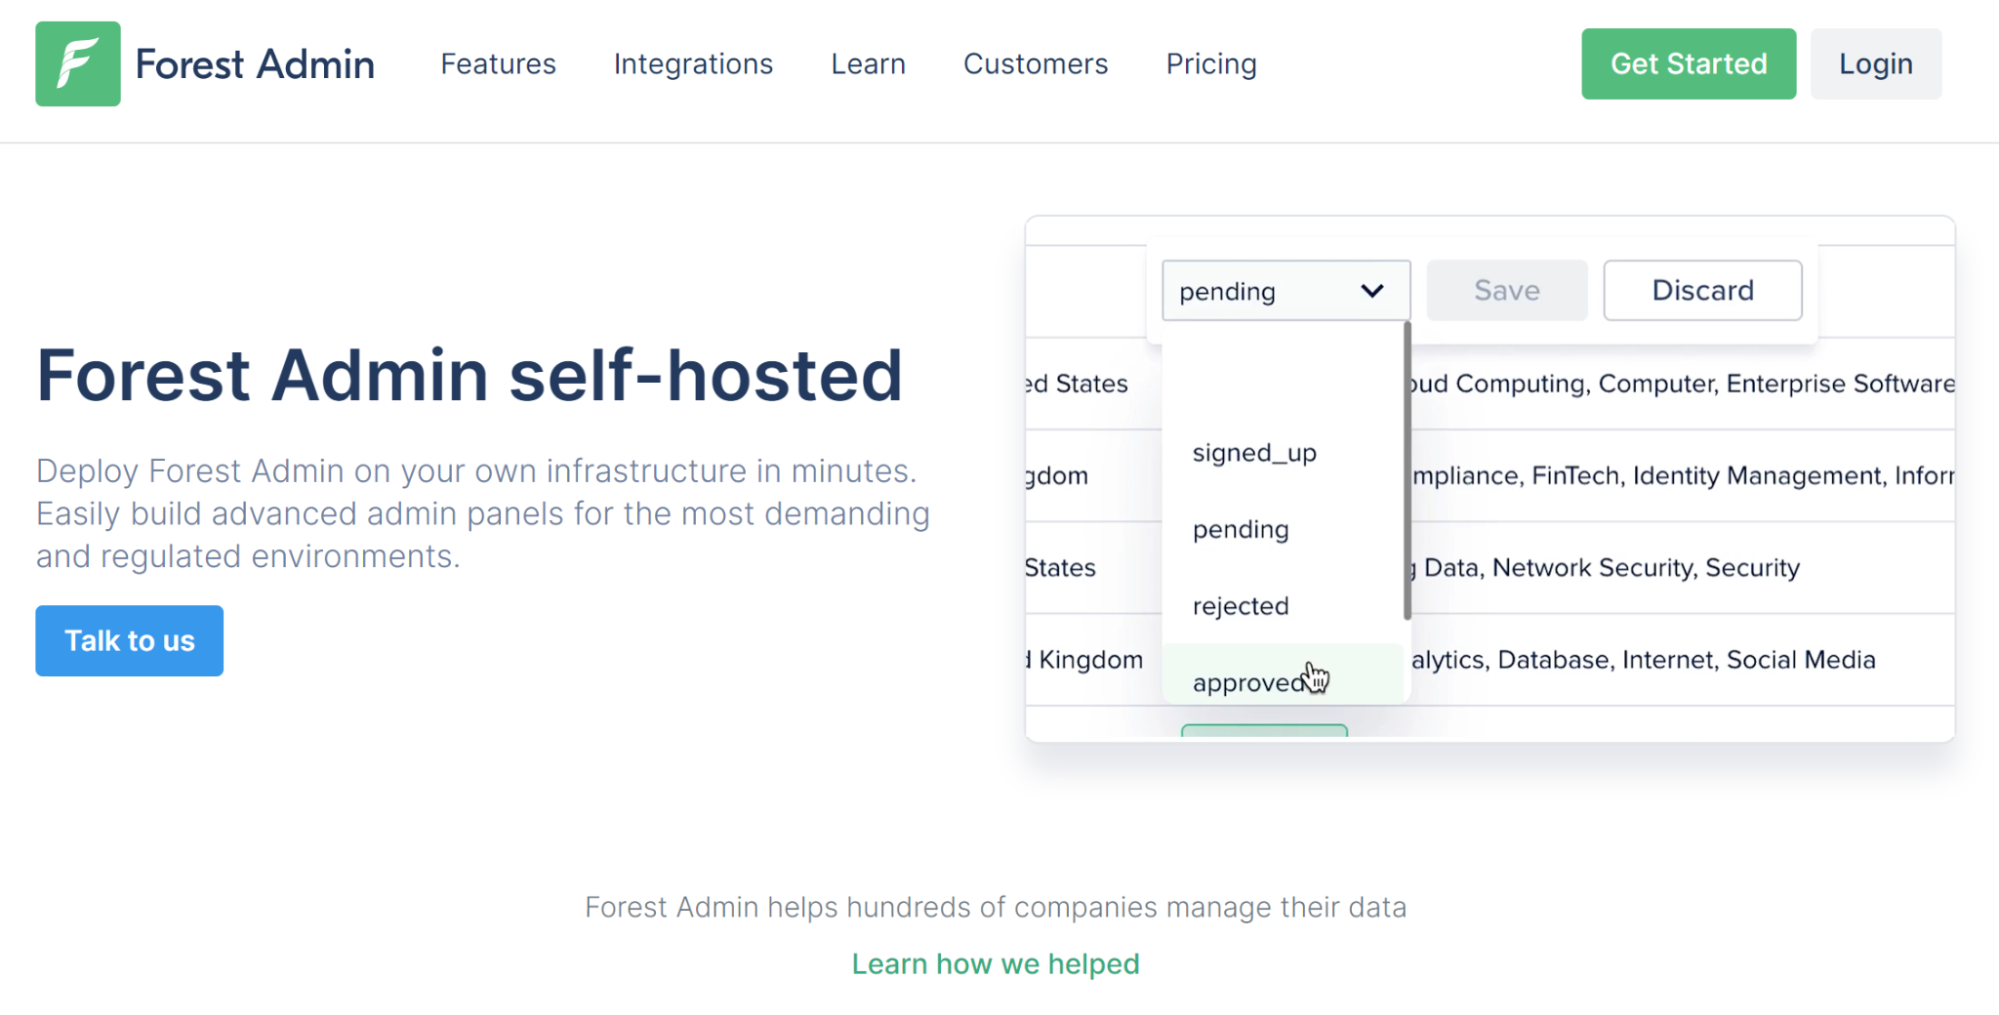Click the Login button
Image resolution: width=1999 pixels, height=1015 pixels.
[x=1875, y=63]
